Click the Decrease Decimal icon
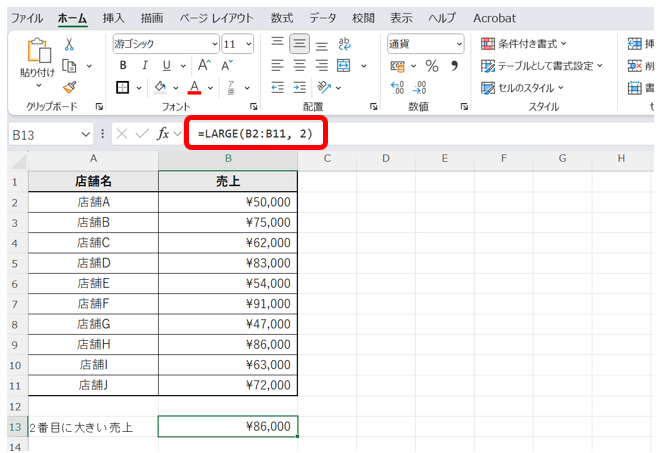 pos(420,88)
